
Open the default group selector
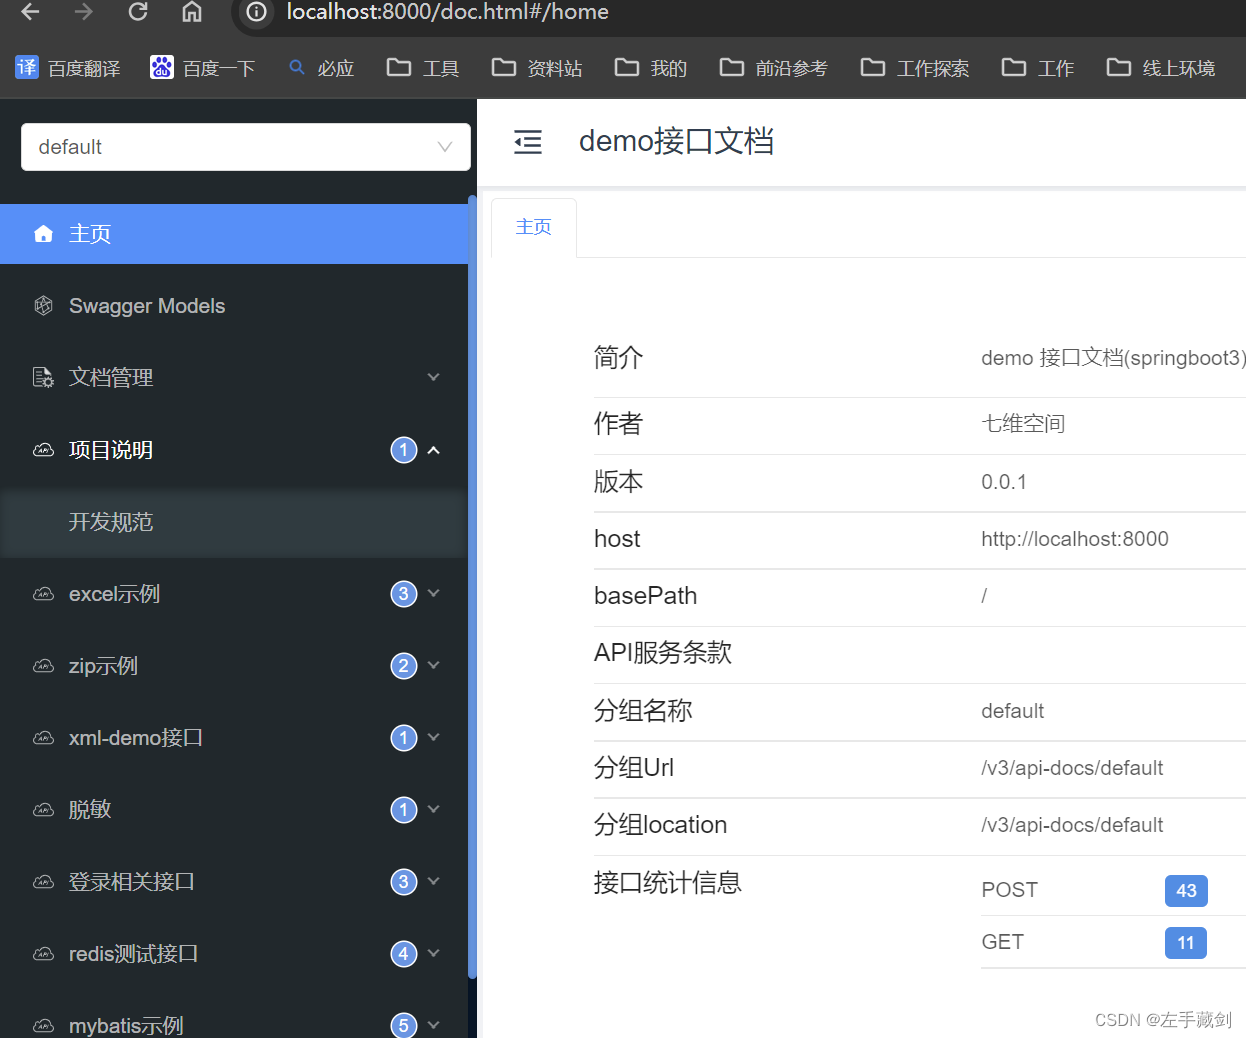click(x=245, y=146)
